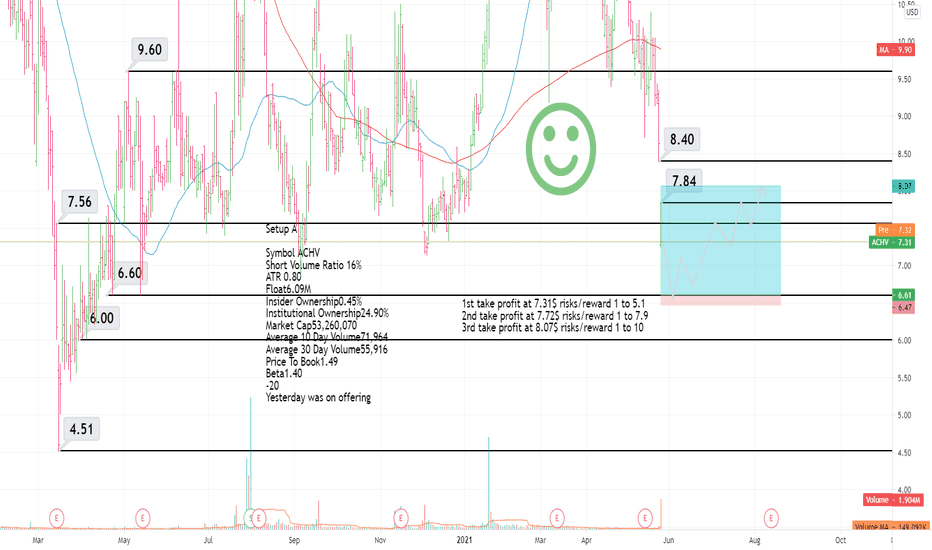The width and height of the screenshot is (932, 550).
Task: Open the earnings marker for May 2021
Action: (x=645, y=518)
